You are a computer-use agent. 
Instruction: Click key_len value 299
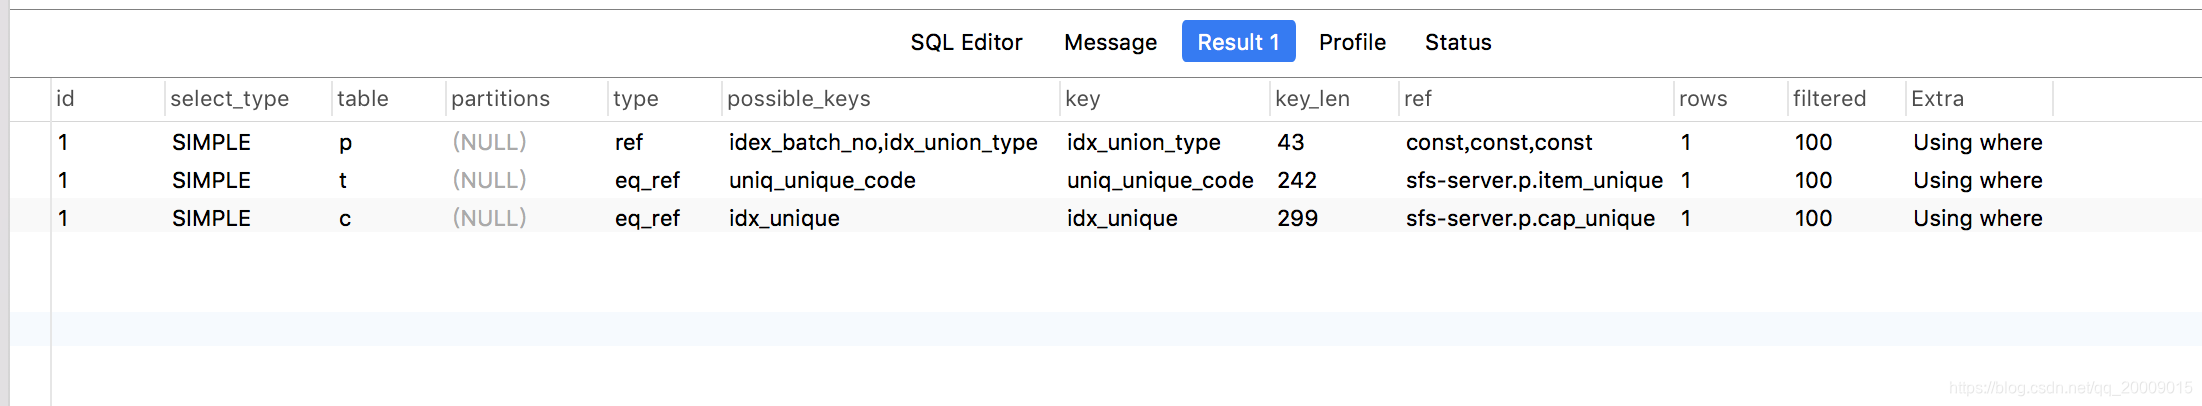[x=1297, y=218]
